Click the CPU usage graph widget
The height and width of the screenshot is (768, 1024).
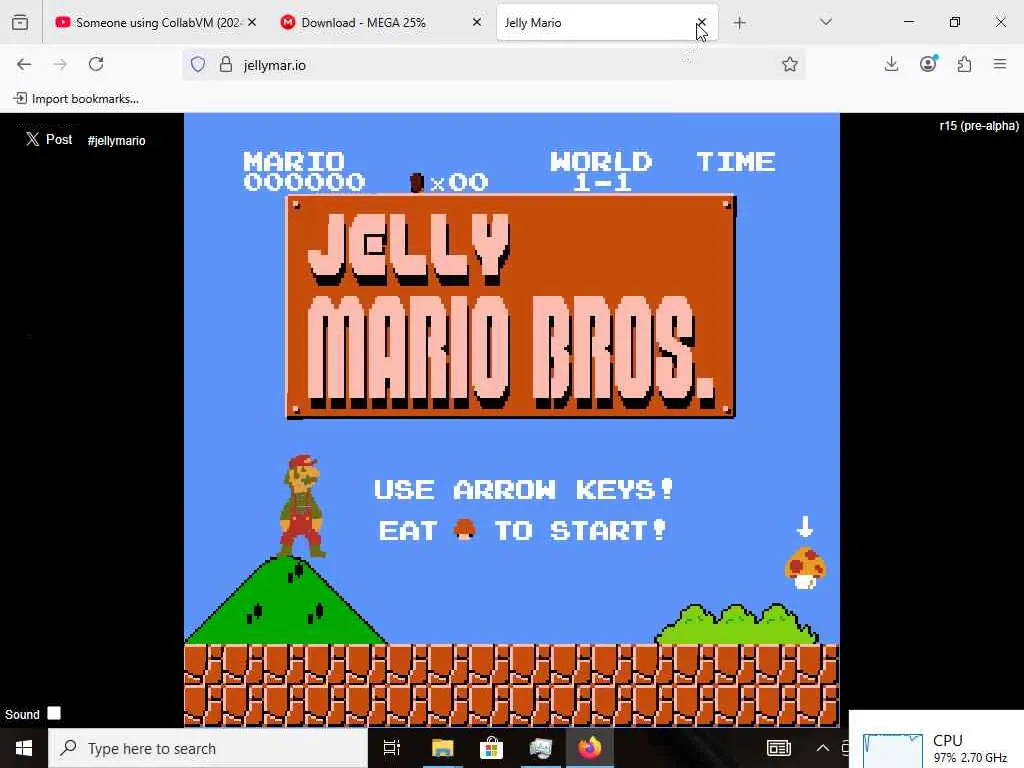(x=892, y=751)
